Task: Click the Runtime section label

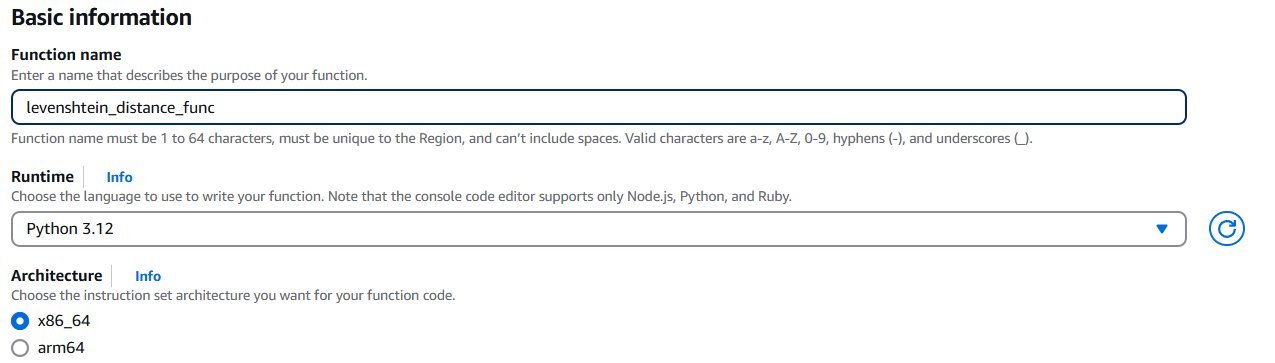Action: [42, 176]
